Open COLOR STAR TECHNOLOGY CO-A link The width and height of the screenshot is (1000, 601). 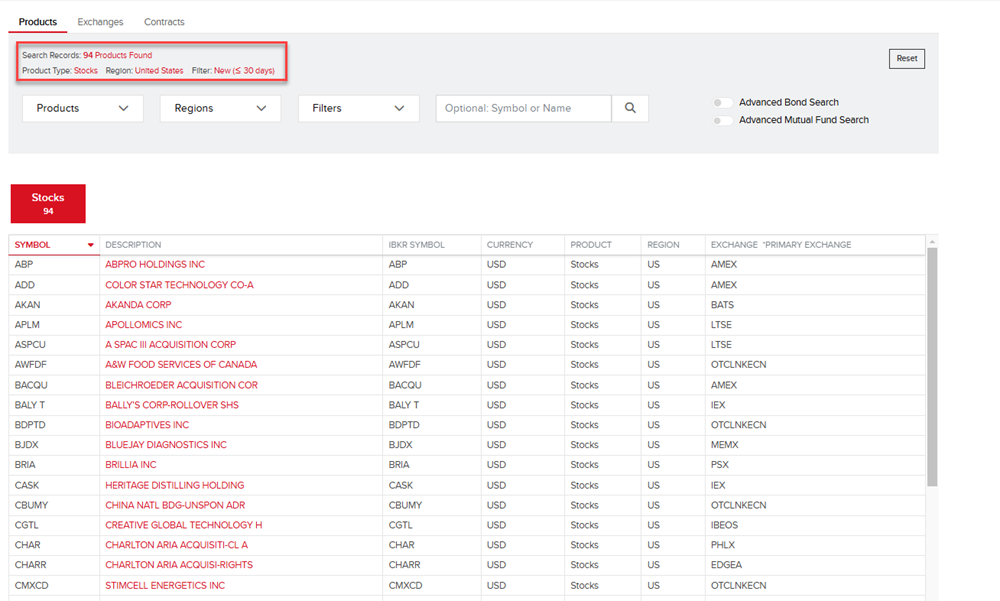coord(179,285)
